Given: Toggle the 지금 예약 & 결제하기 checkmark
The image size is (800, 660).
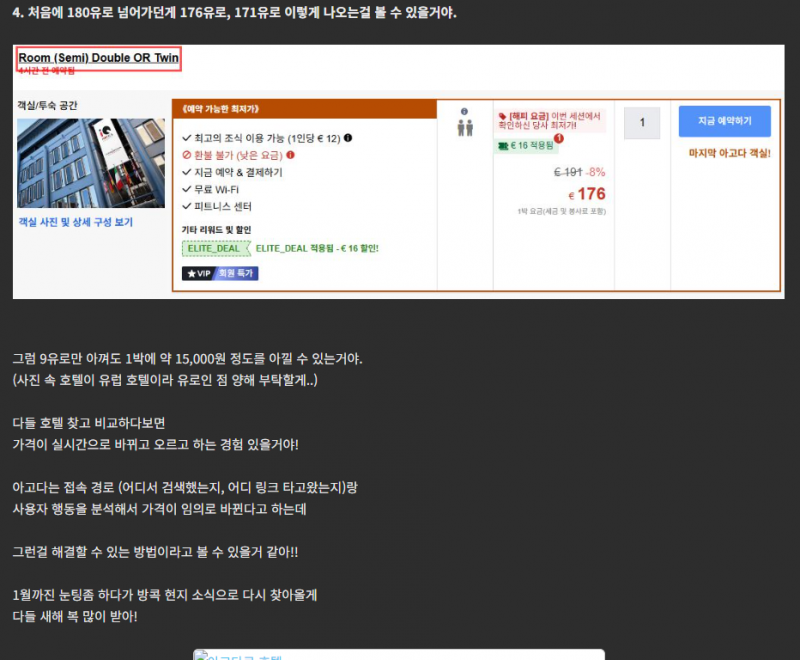Looking at the screenshot, I should [x=187, y=173].
